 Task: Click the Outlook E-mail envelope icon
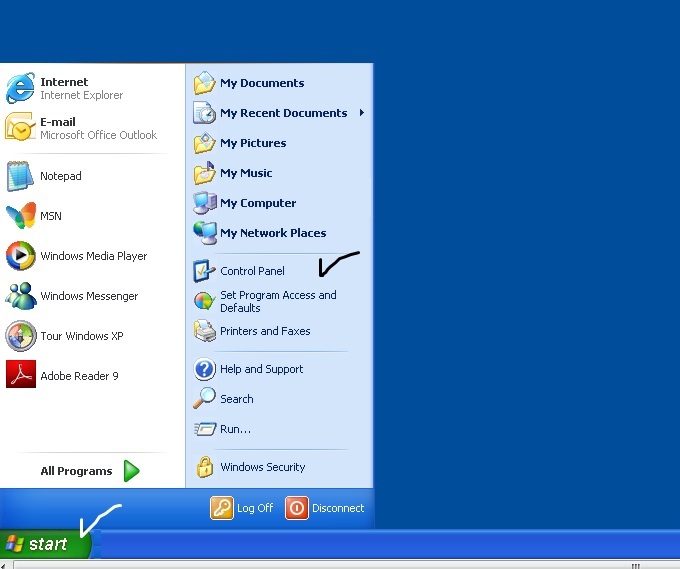[x=20, y=127]
